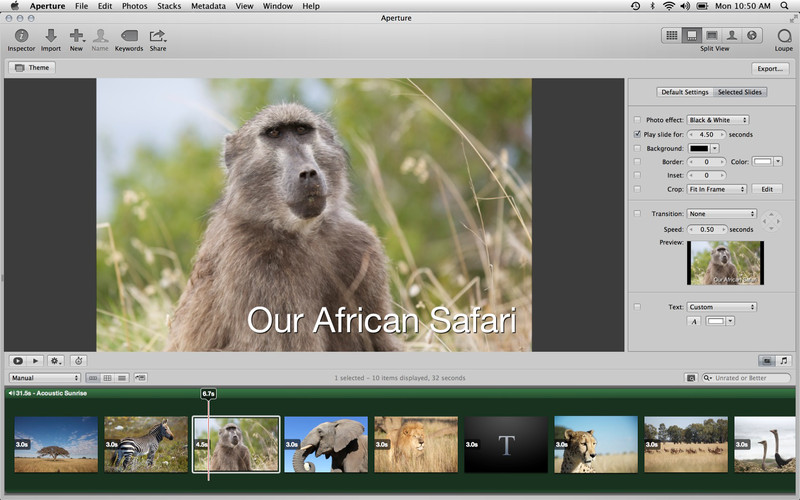Screen dimensions: 800x500
Task: Uncheck the Play slide for checkbox
Action: pos(638,134)
